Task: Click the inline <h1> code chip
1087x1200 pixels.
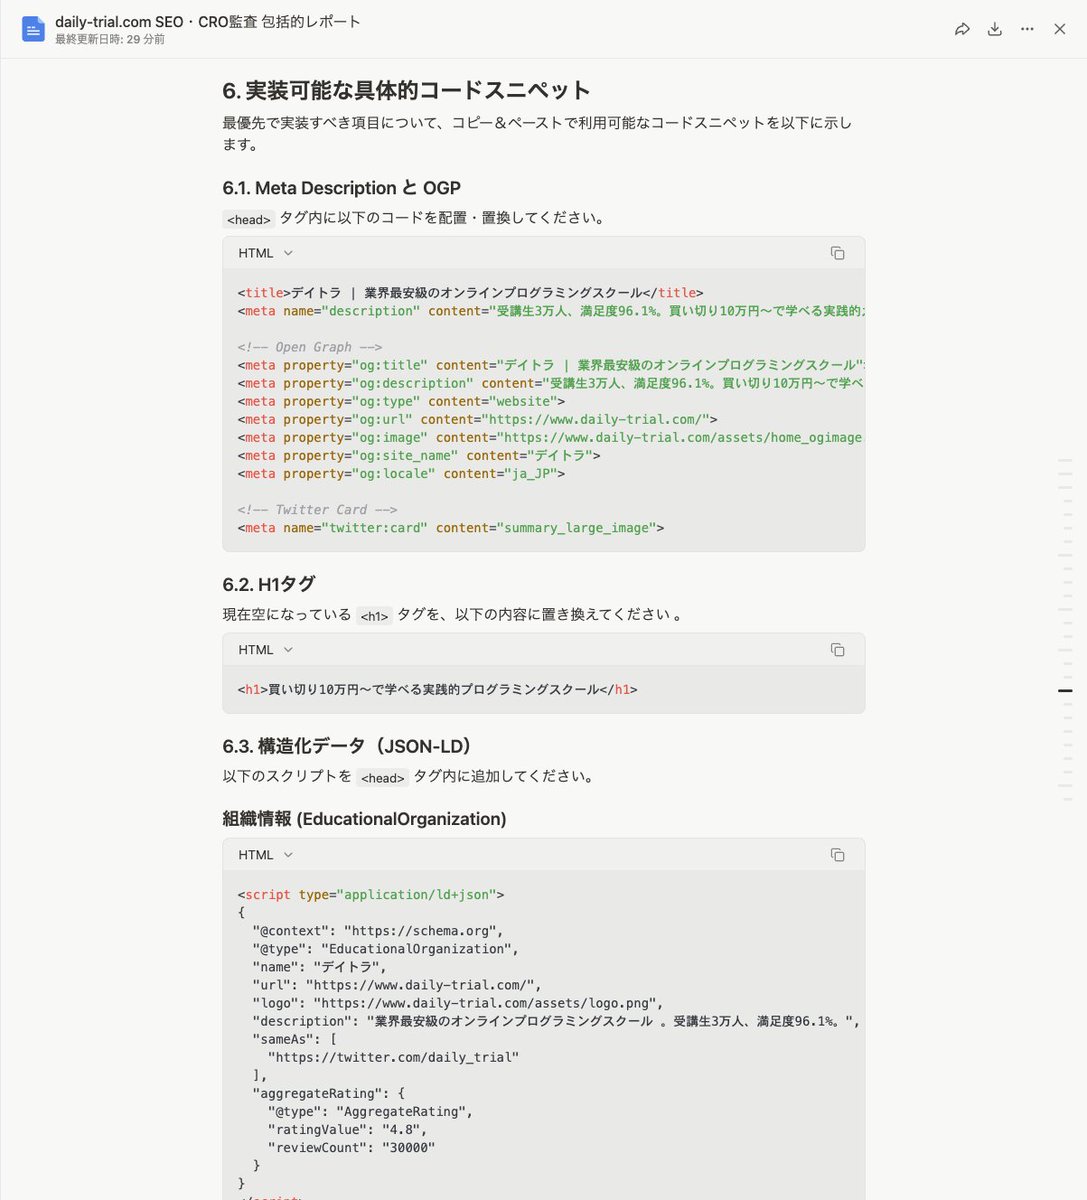Action: 374,616
